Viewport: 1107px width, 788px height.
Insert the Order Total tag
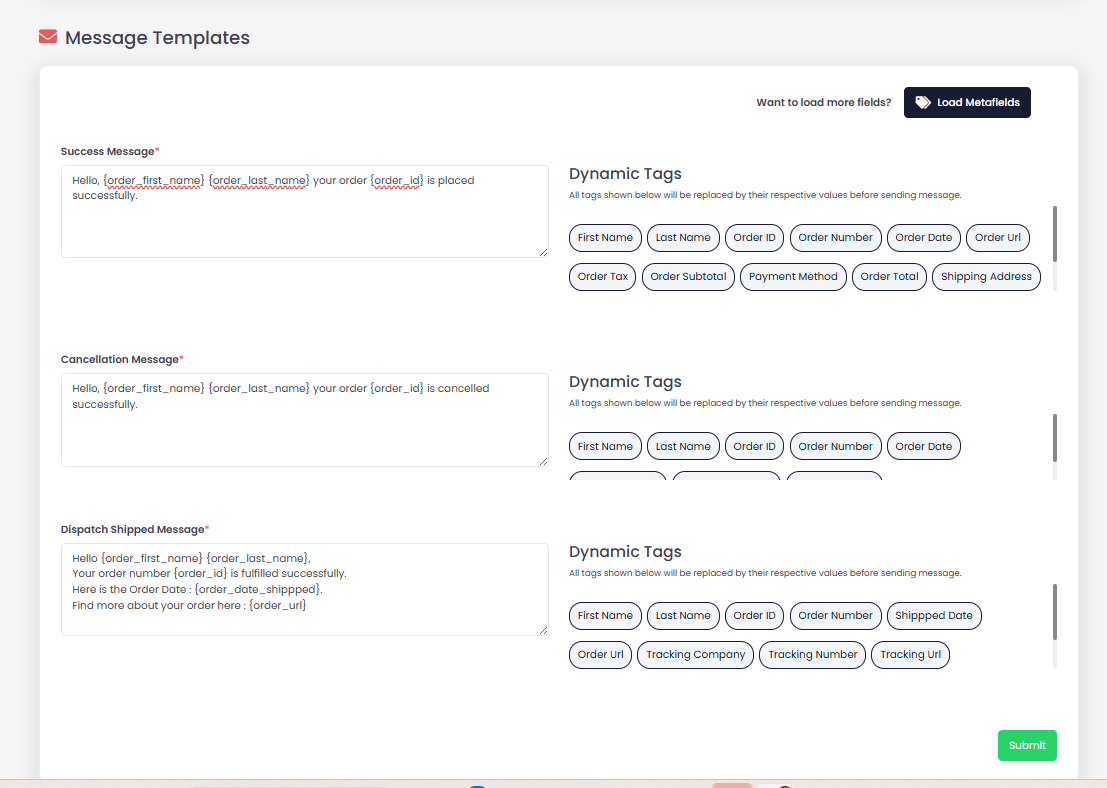pos(889,277)
